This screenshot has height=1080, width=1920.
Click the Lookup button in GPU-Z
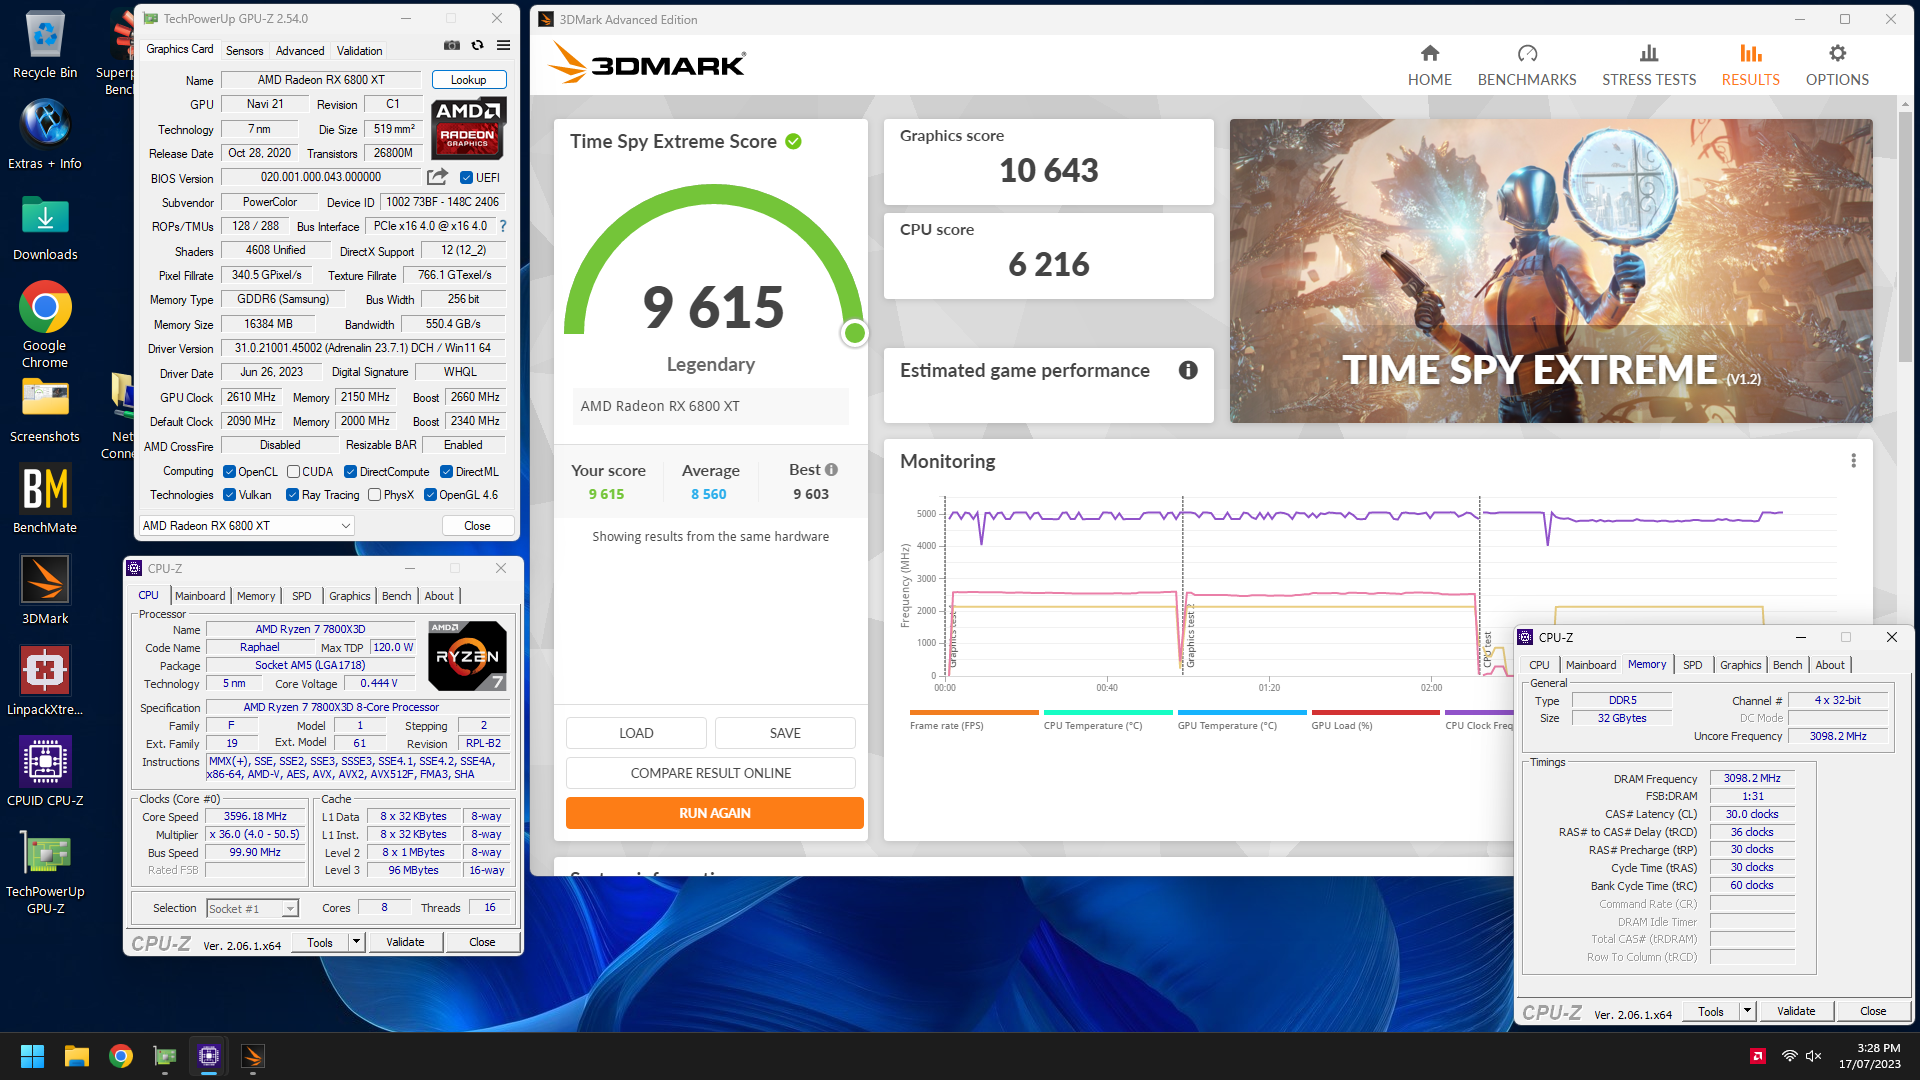(x=469, y=80)
